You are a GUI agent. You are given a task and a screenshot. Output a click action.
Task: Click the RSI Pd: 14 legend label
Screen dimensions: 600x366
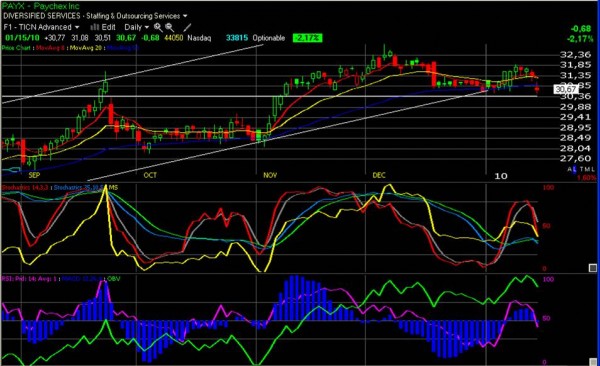point(29,279)
